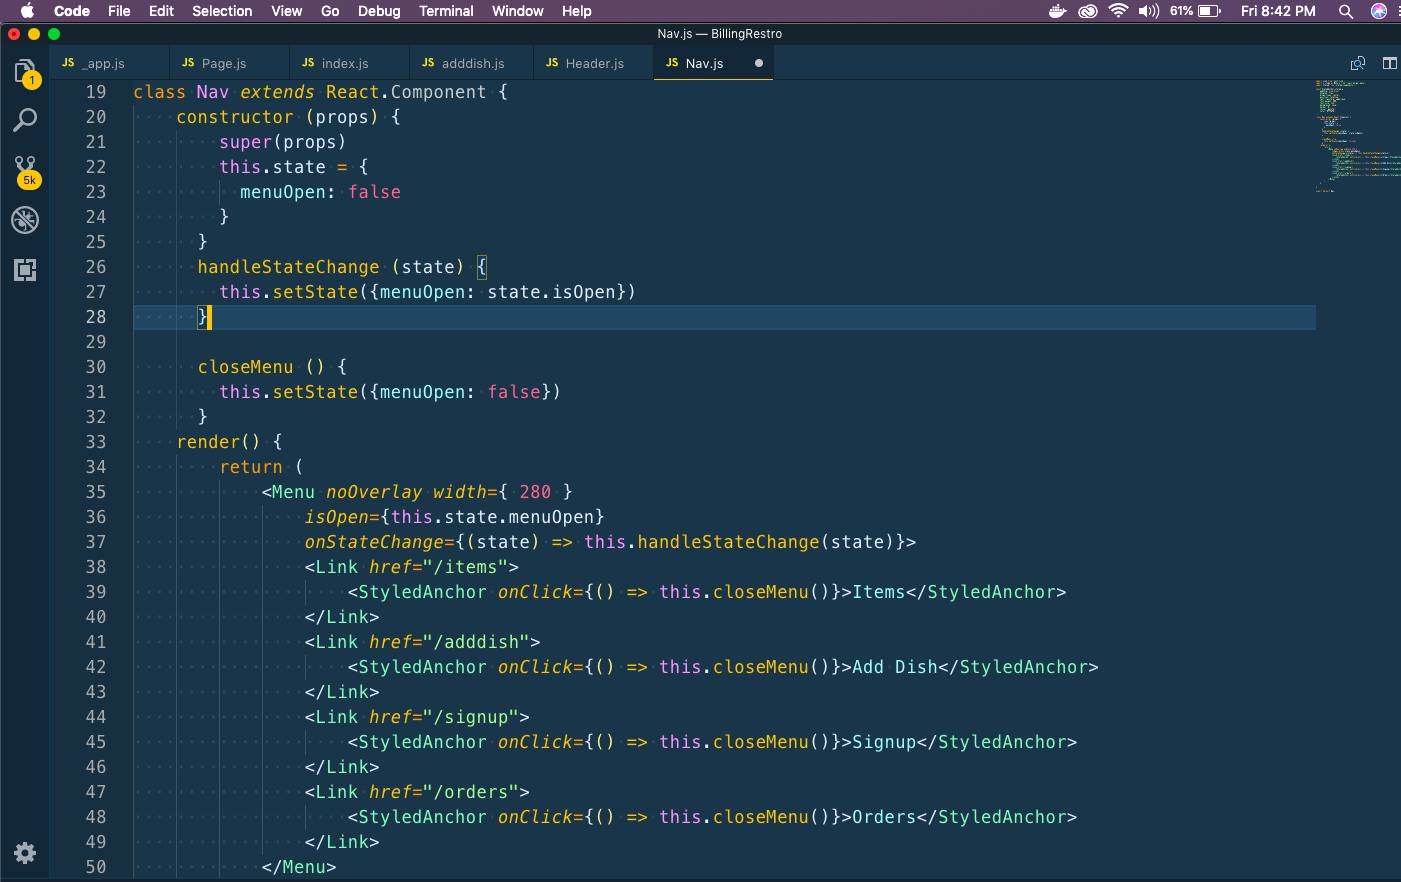Open the Source Control view
This screenshot has width=1401, height=882.
click(x=25, y=170)
